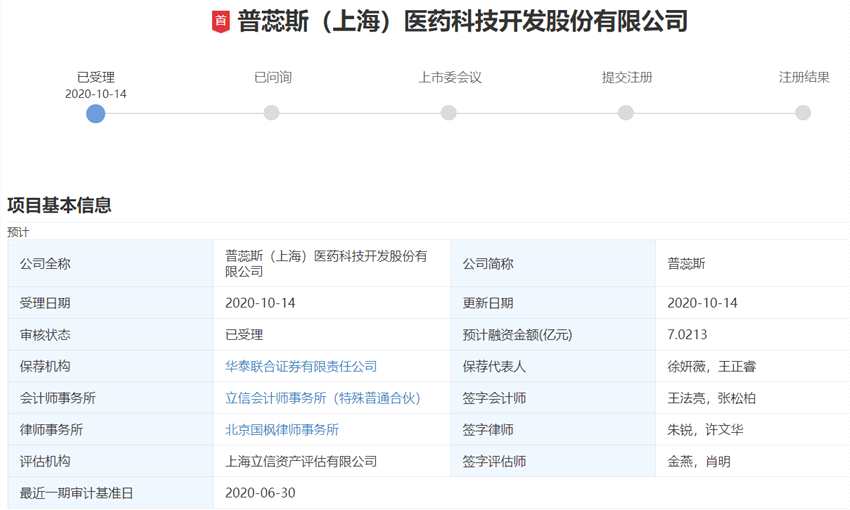Click the 上市委会议 stage label

pyautogui.click(x=450, y=77)
